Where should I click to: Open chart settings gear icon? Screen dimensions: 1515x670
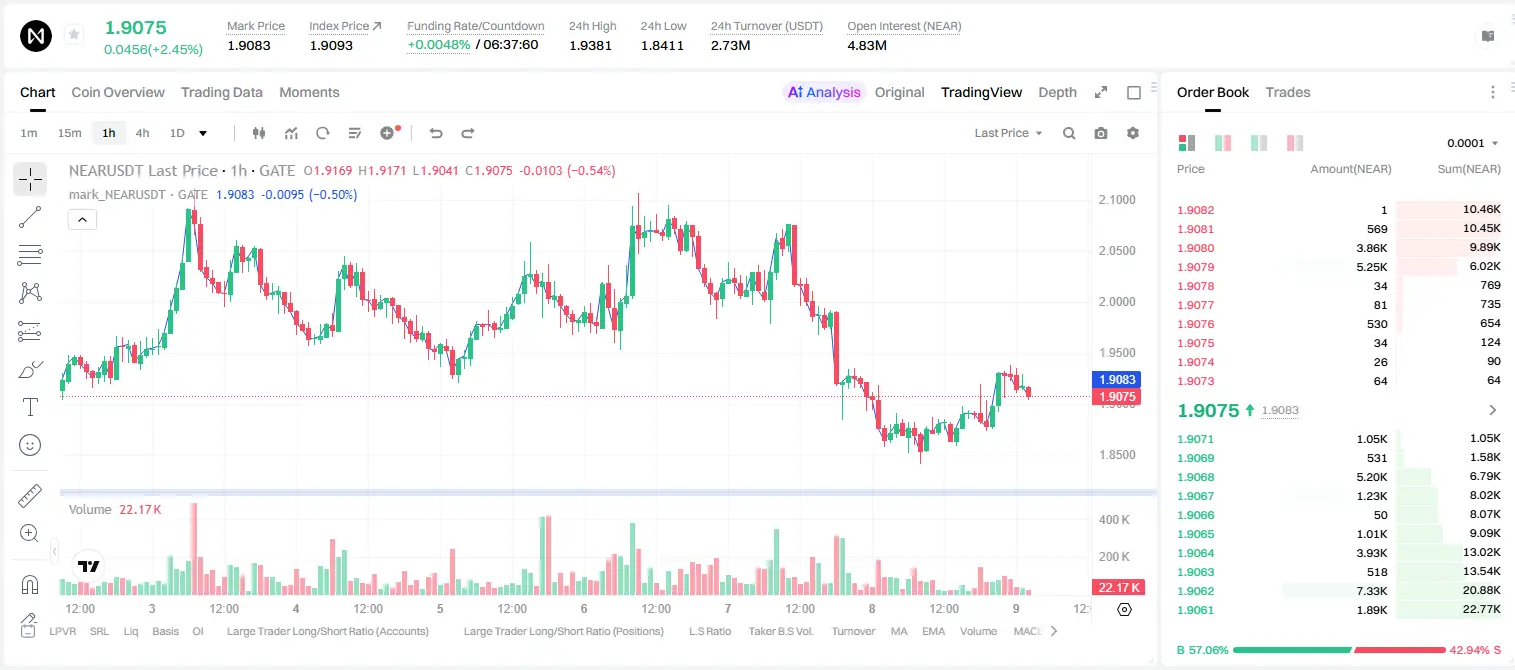[1133, 133]
